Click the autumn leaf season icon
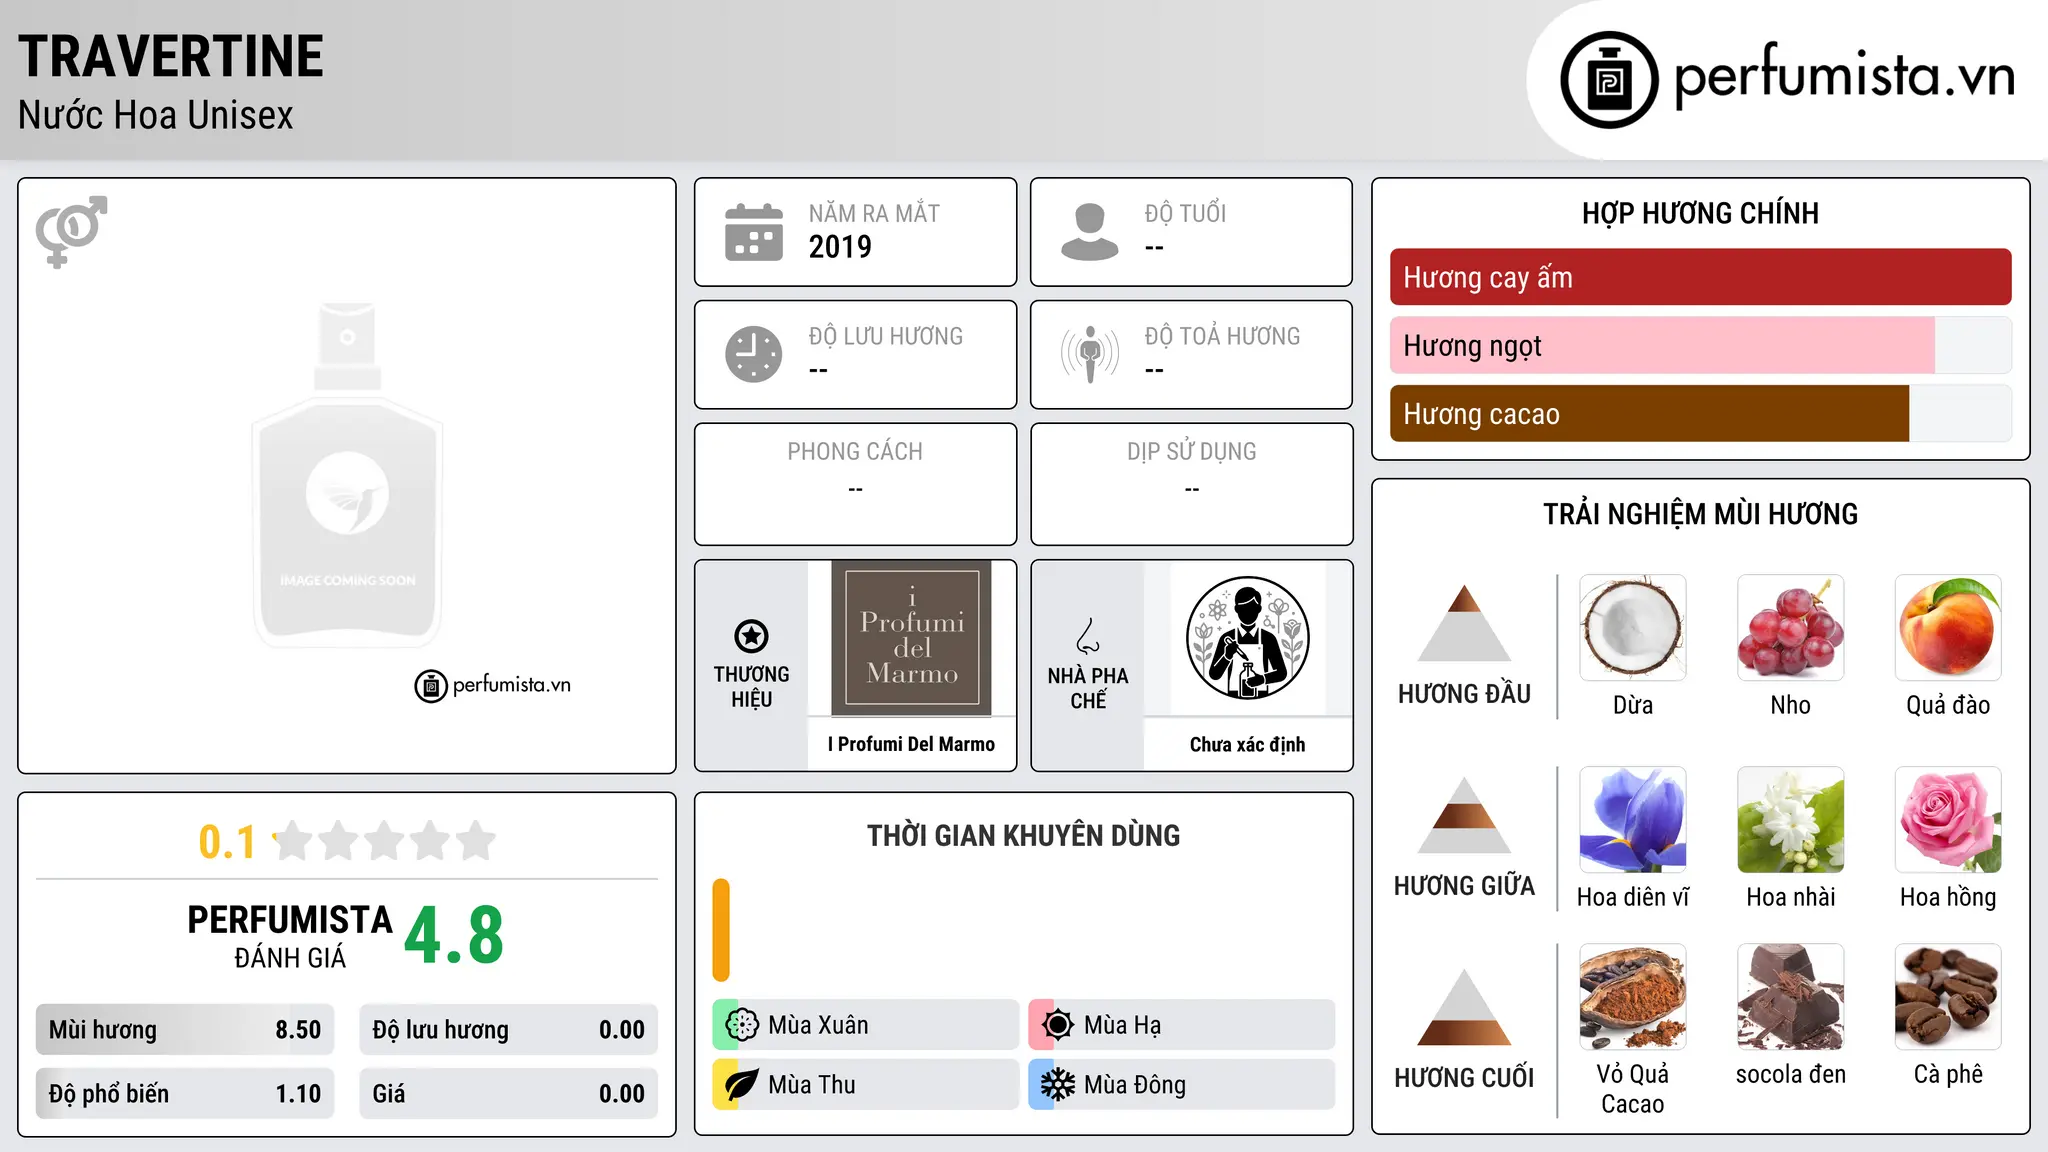 pyautogui.click(x=742, y=1085)
